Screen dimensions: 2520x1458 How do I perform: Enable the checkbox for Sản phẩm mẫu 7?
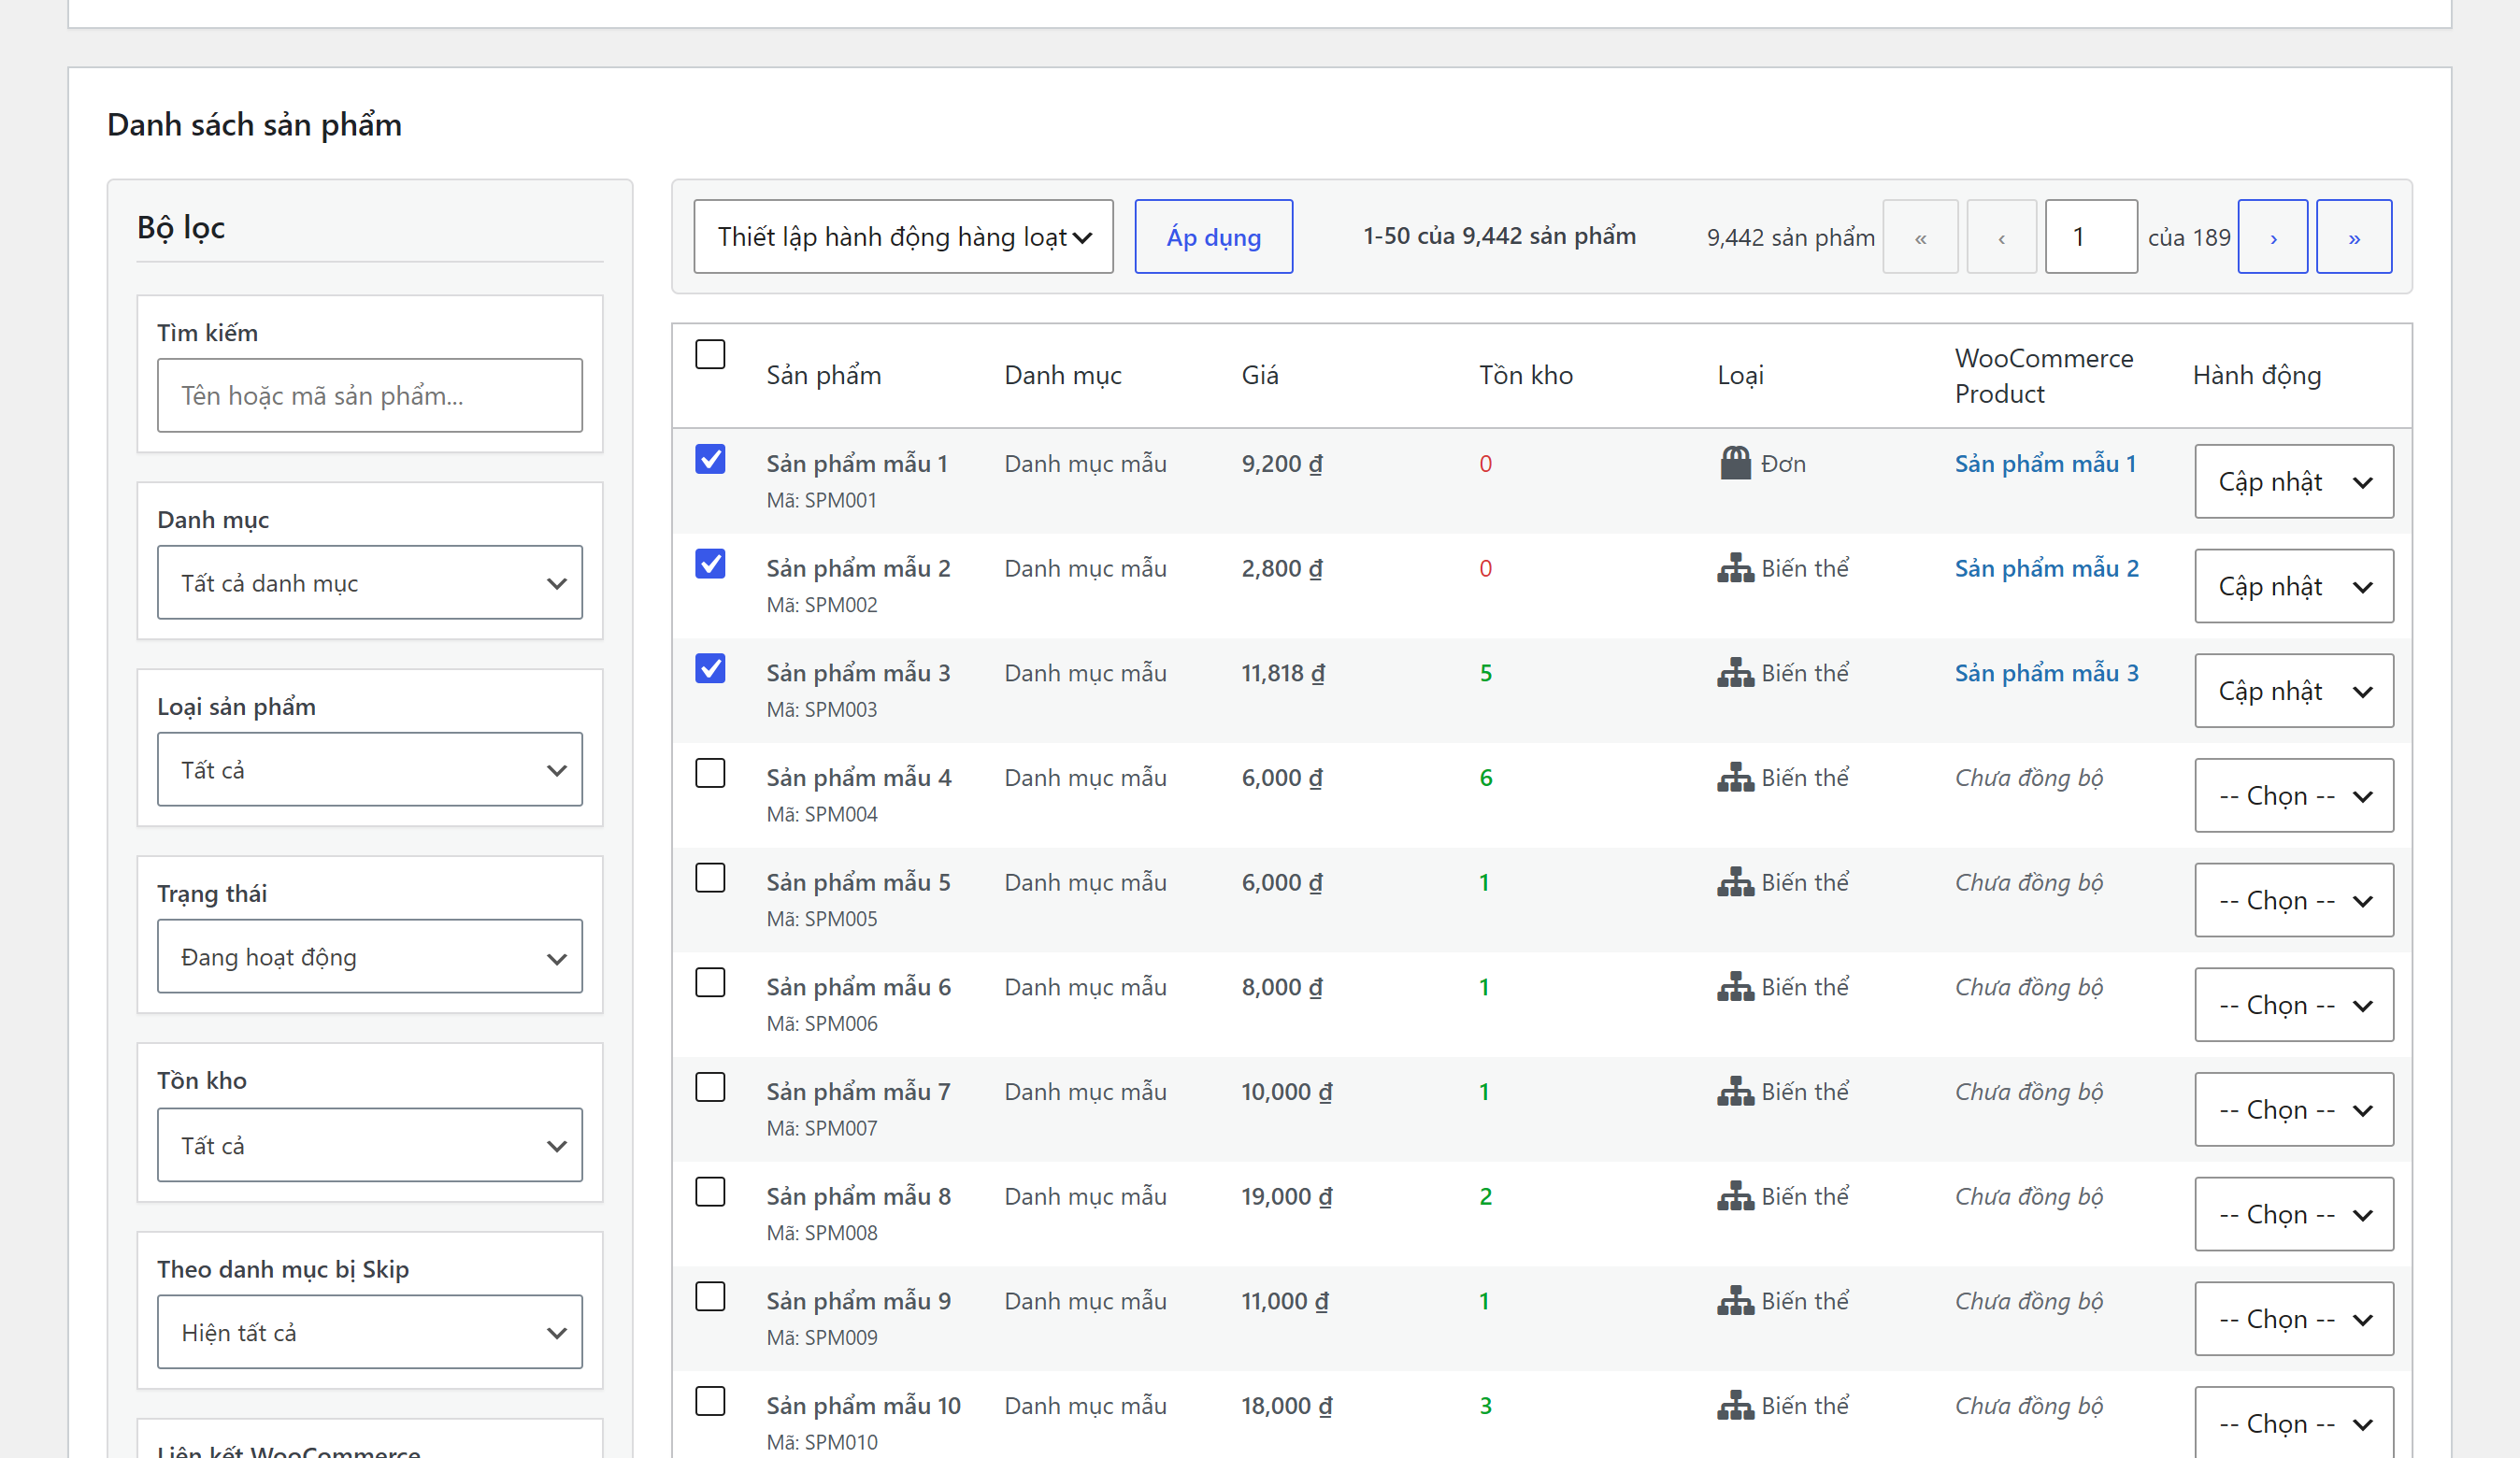pos(710,1087)
